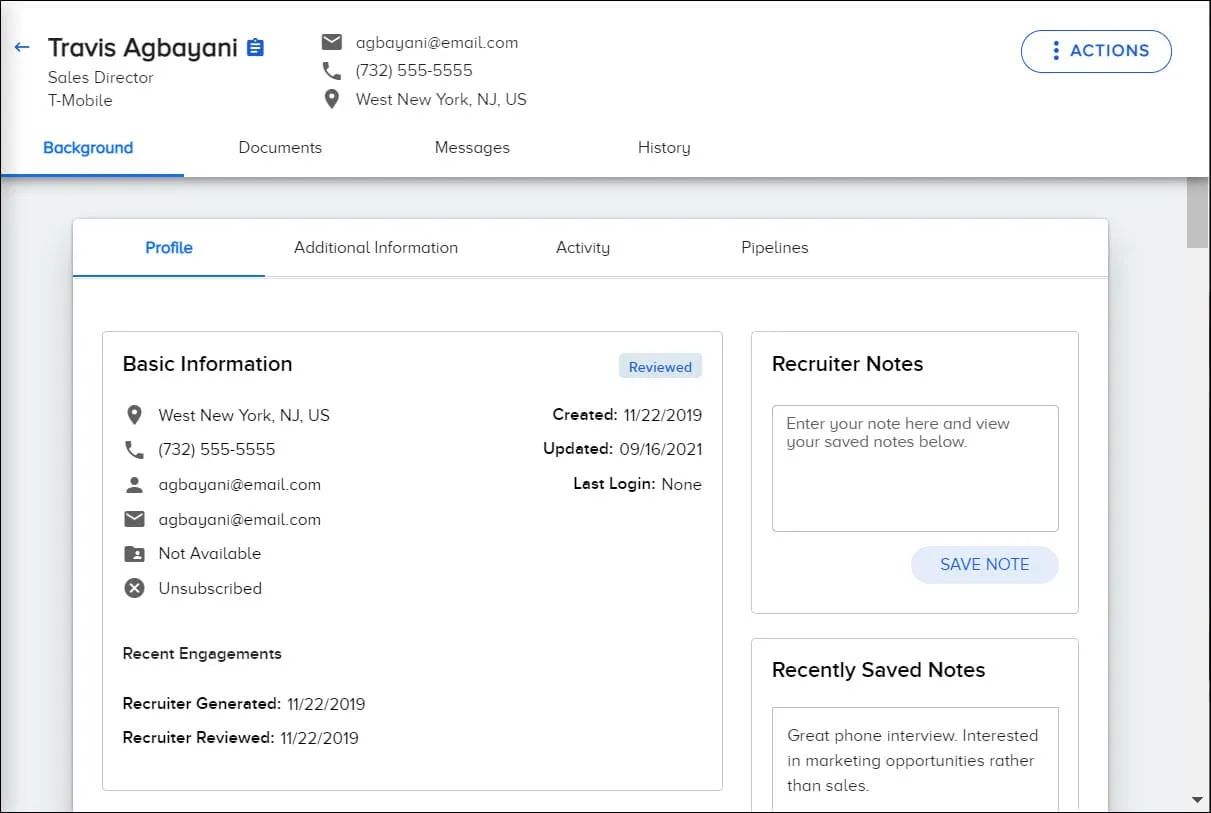Screen dimensions: 1211x813
Task: Click the Reviewed status badge
Action: 660,366
